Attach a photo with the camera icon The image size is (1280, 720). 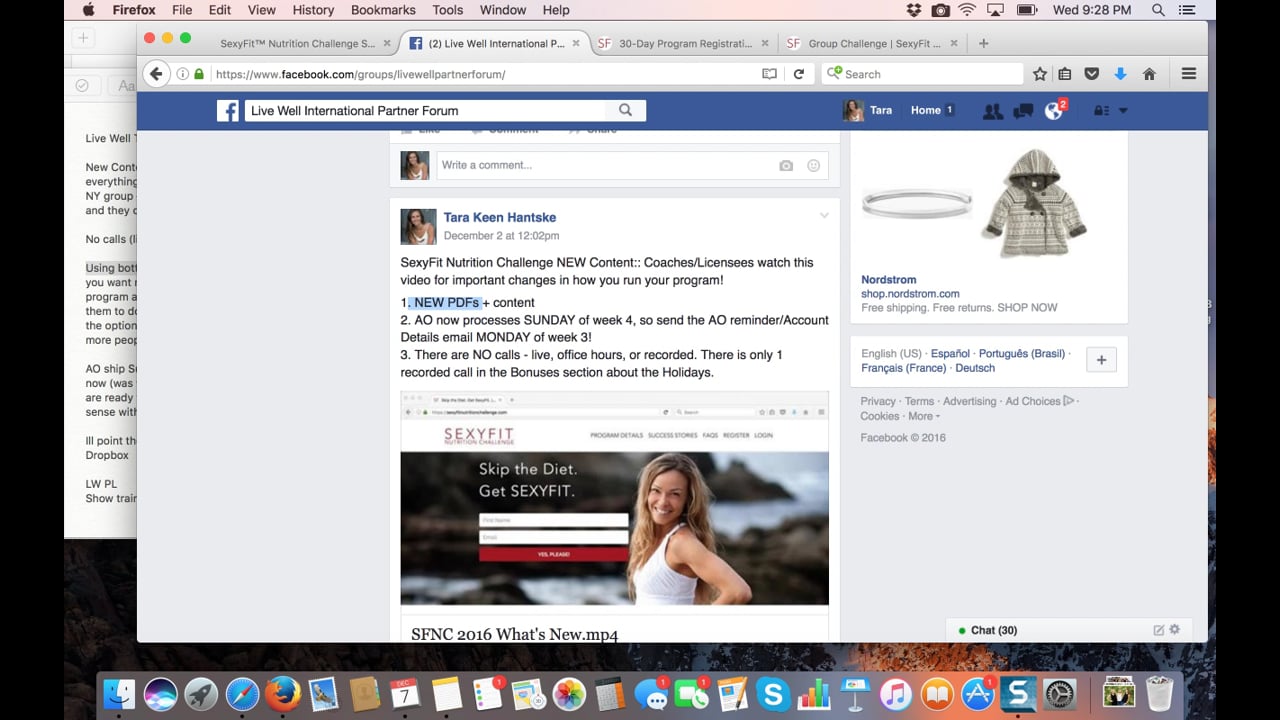click(786, 166)
